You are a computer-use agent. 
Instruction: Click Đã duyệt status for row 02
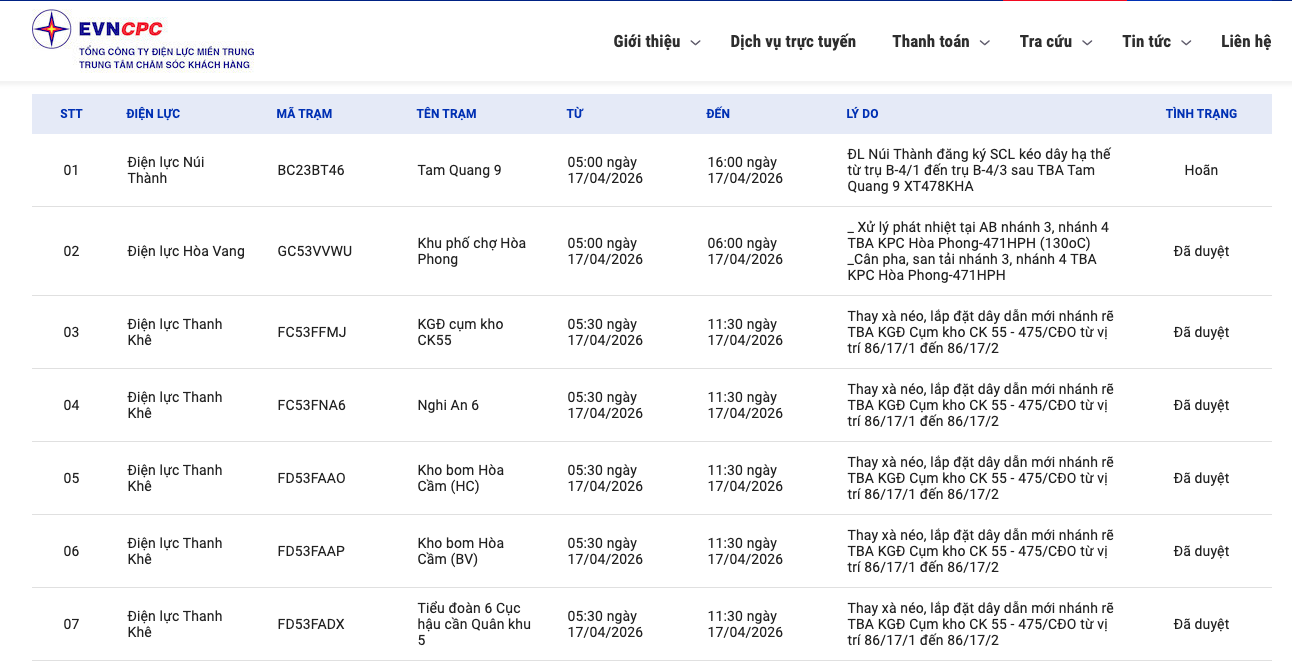click(1201, 251)
